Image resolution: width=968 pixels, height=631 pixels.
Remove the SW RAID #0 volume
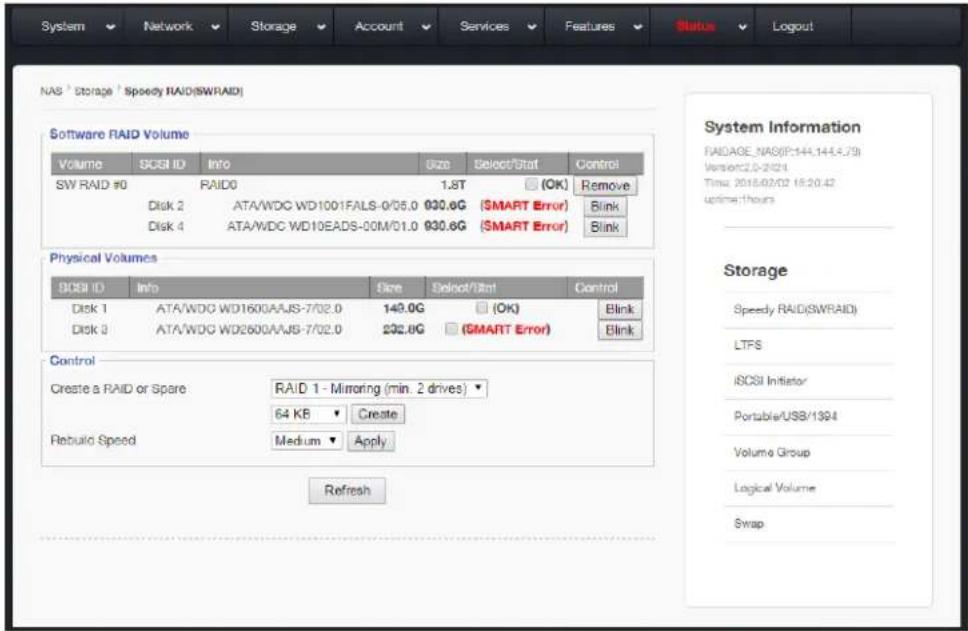605,185
